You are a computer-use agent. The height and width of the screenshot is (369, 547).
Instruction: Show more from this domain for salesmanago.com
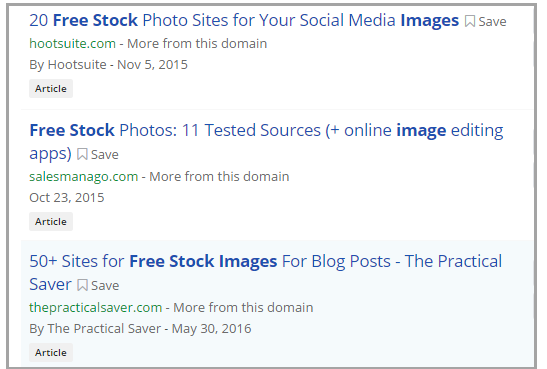(x=219, y=176)
